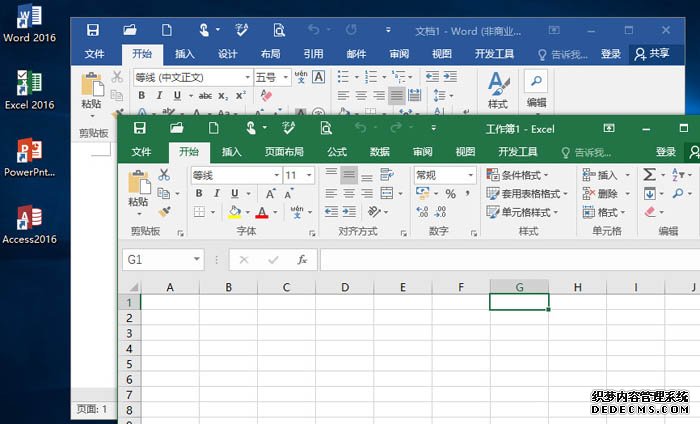Open Cell Styles dropdown in Excel
This screenshot has width=700, height=424.
(522, 212)
